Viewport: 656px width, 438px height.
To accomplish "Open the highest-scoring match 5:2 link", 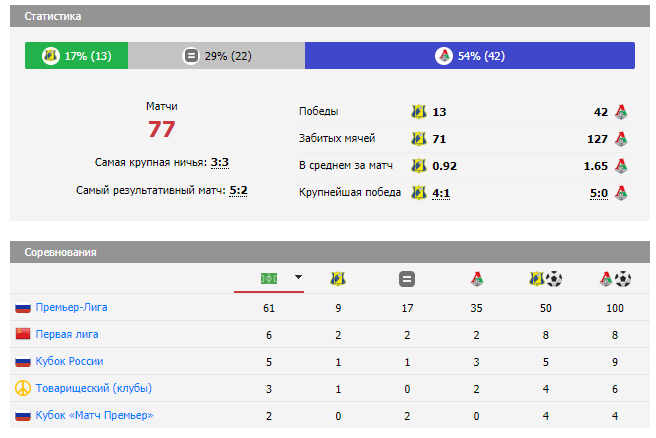I will [238, 190].
